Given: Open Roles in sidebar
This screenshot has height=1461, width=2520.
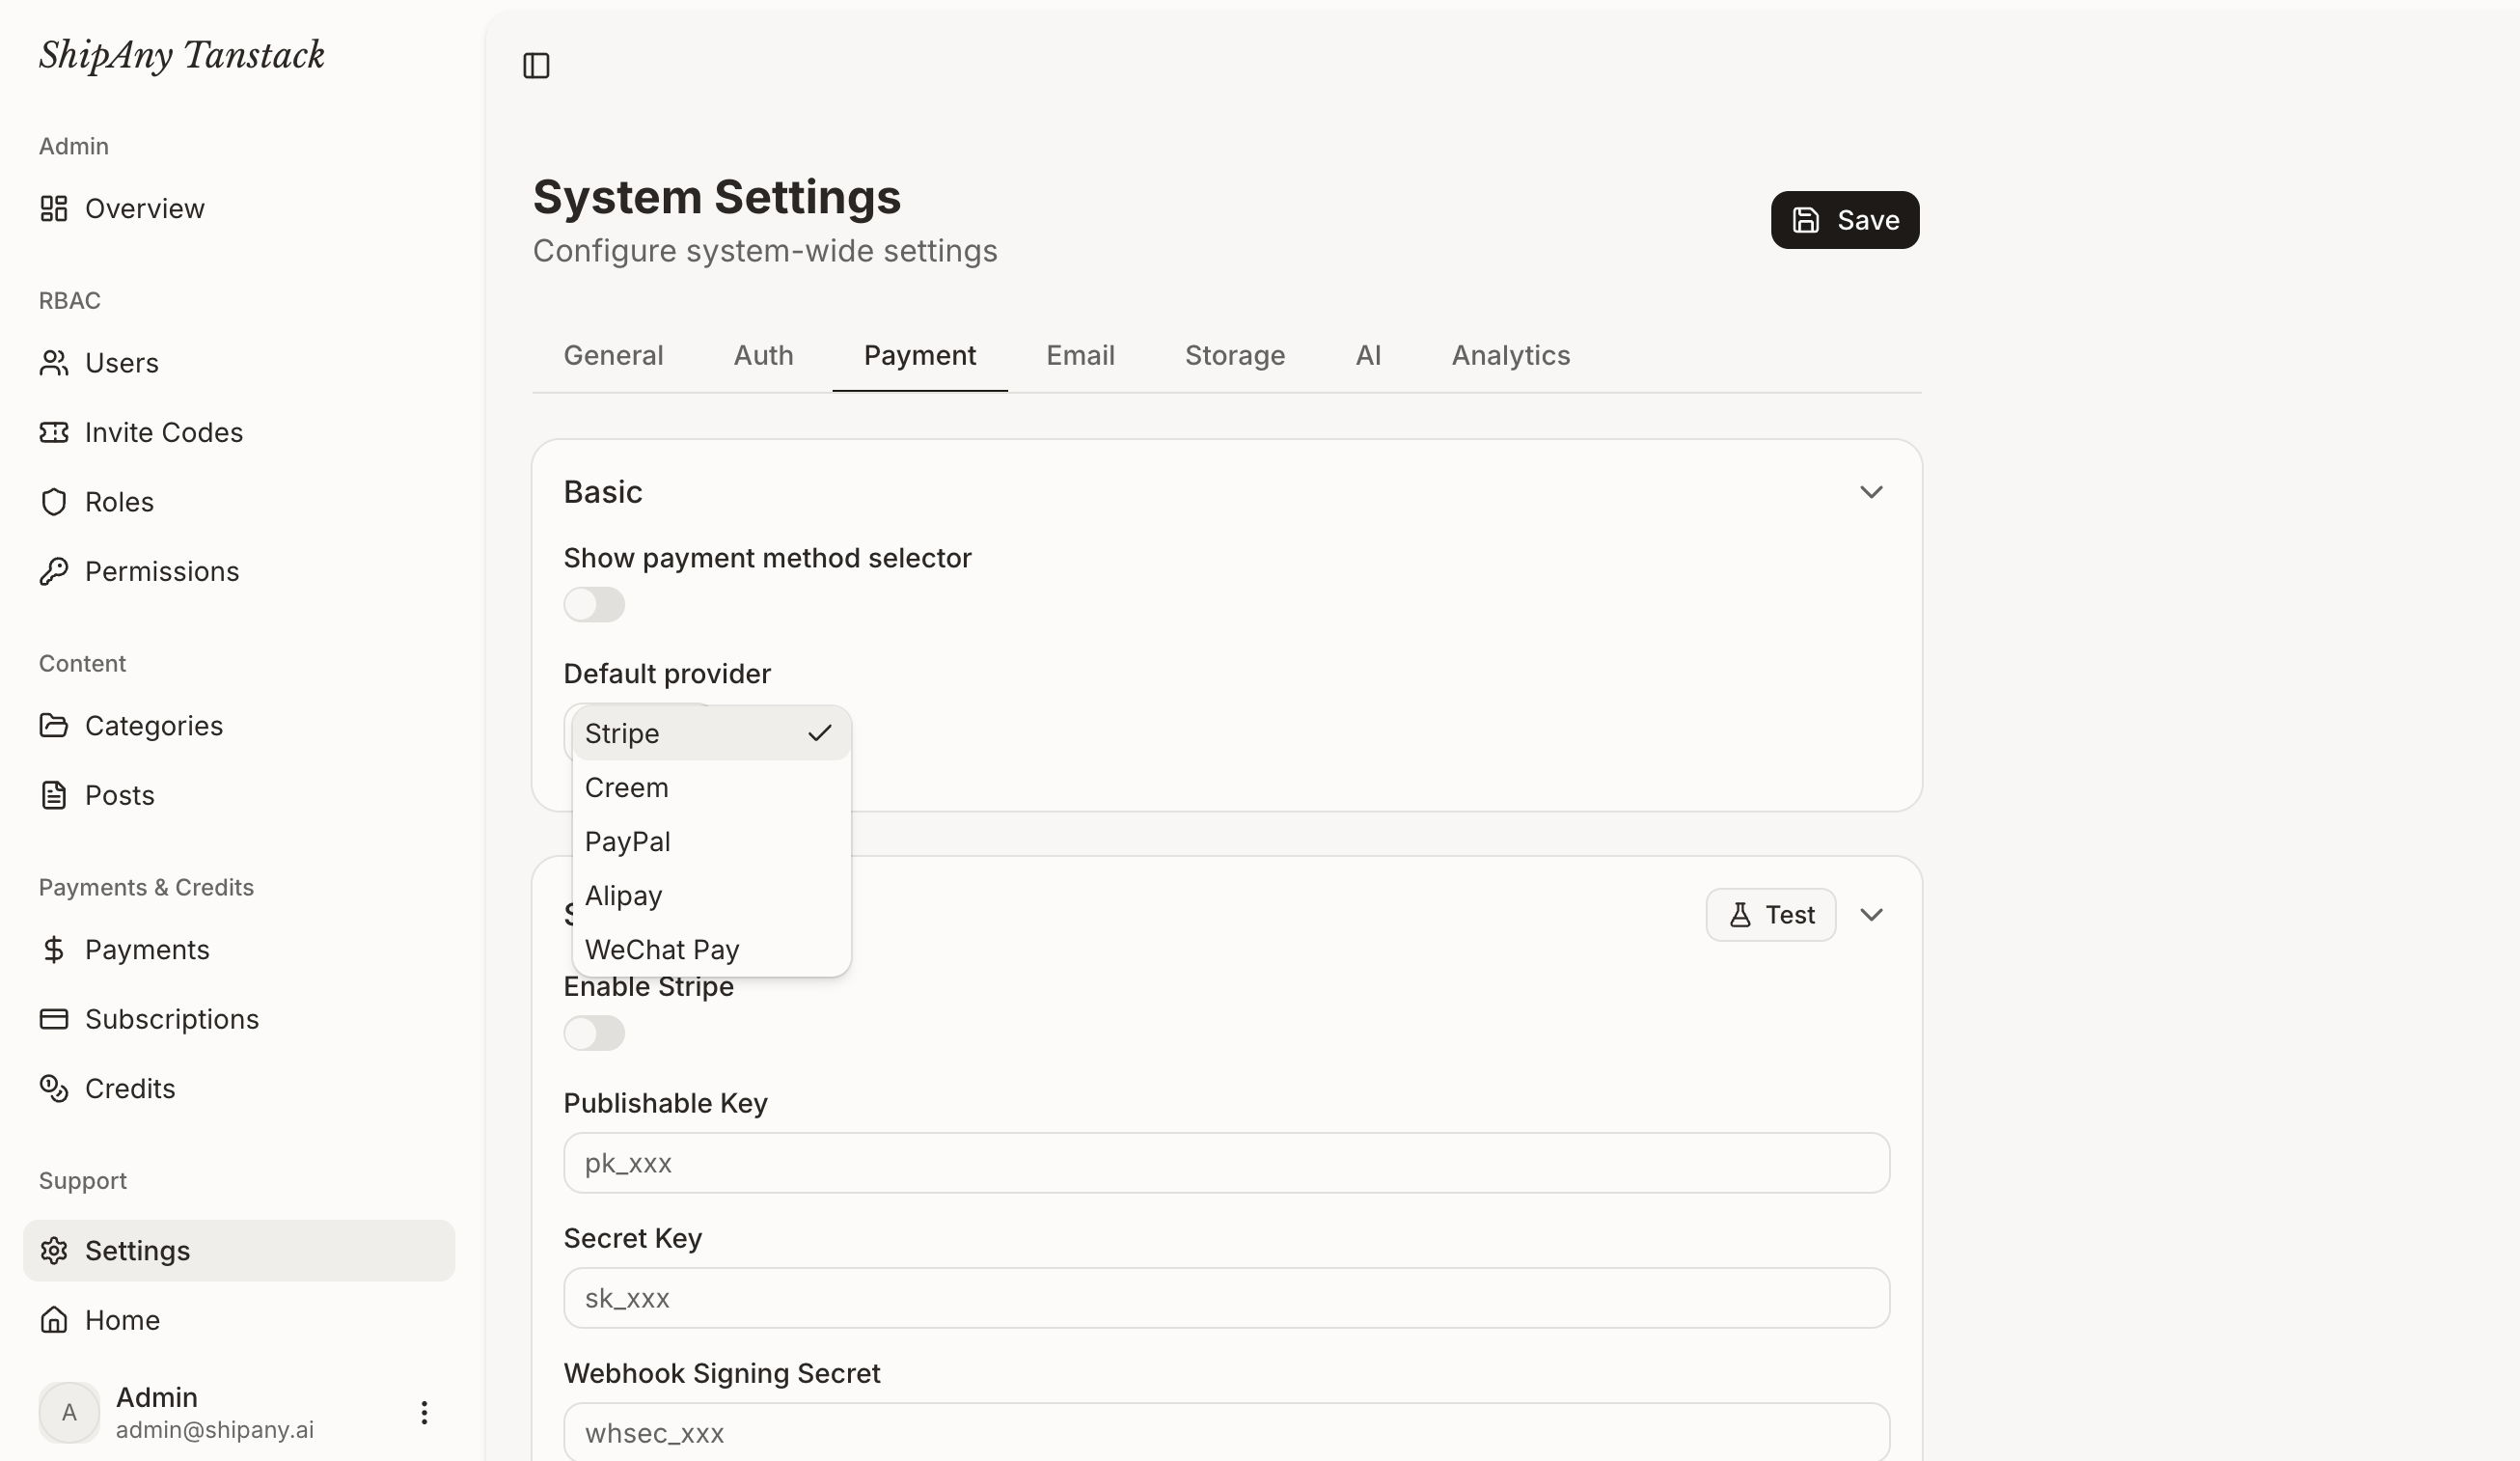Looking at the screenshot, I should click(239, 501).
